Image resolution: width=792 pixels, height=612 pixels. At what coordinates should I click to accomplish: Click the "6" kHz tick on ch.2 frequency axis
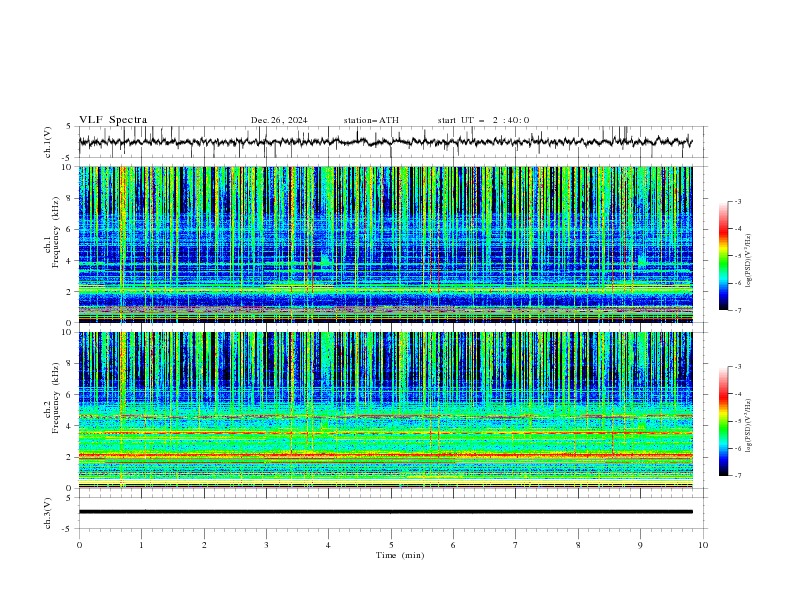70,395
